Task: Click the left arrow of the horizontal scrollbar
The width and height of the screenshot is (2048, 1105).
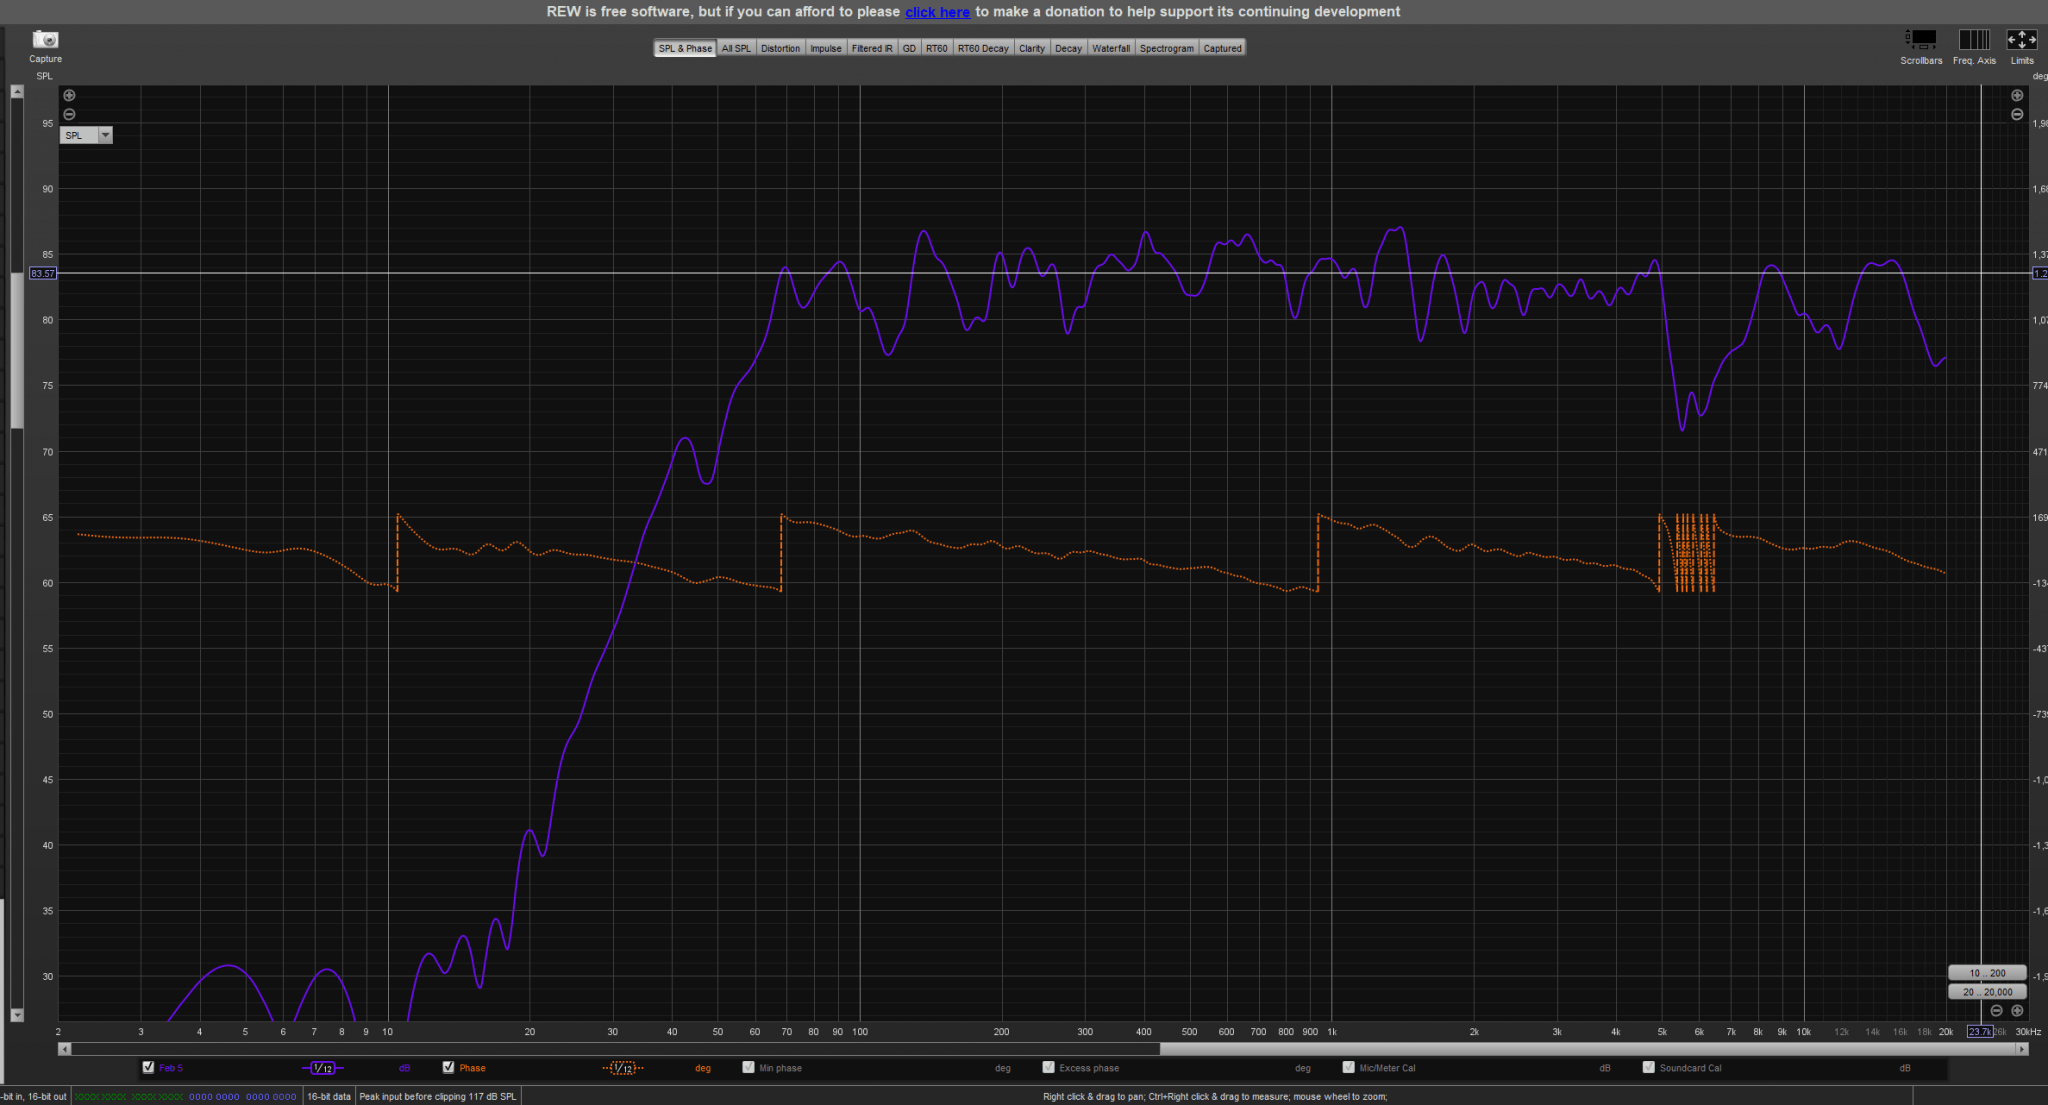Action: [65, 1049]
